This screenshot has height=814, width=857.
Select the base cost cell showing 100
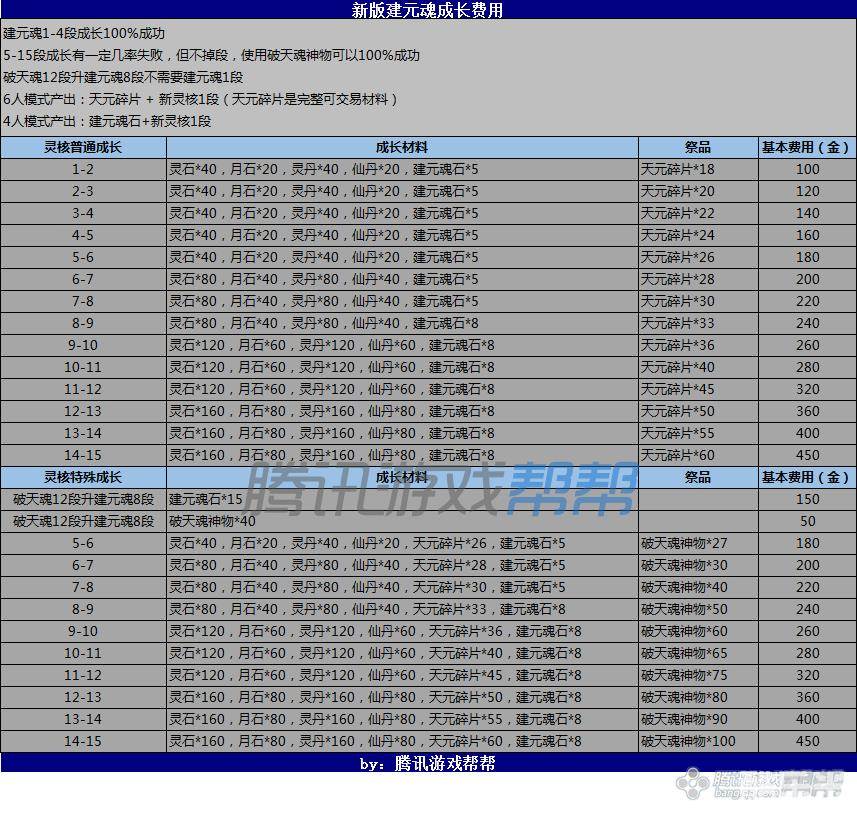click(x=807, y=169)
